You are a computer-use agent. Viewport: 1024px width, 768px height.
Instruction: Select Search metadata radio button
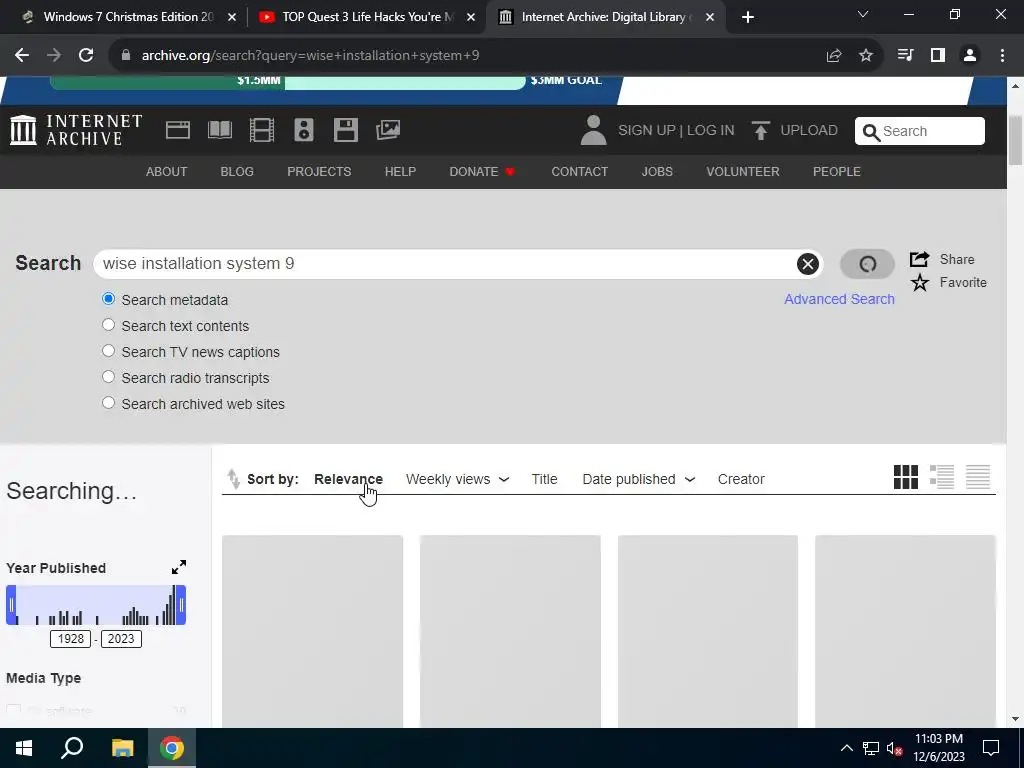(108, 299)
